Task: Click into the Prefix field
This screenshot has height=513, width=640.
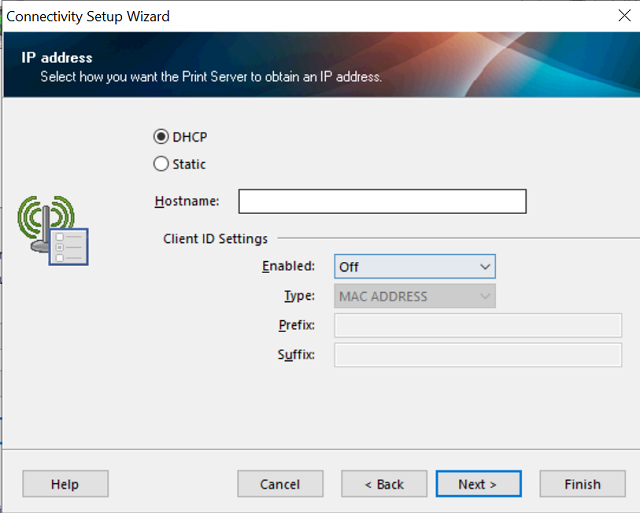Action: coord(477,325)
